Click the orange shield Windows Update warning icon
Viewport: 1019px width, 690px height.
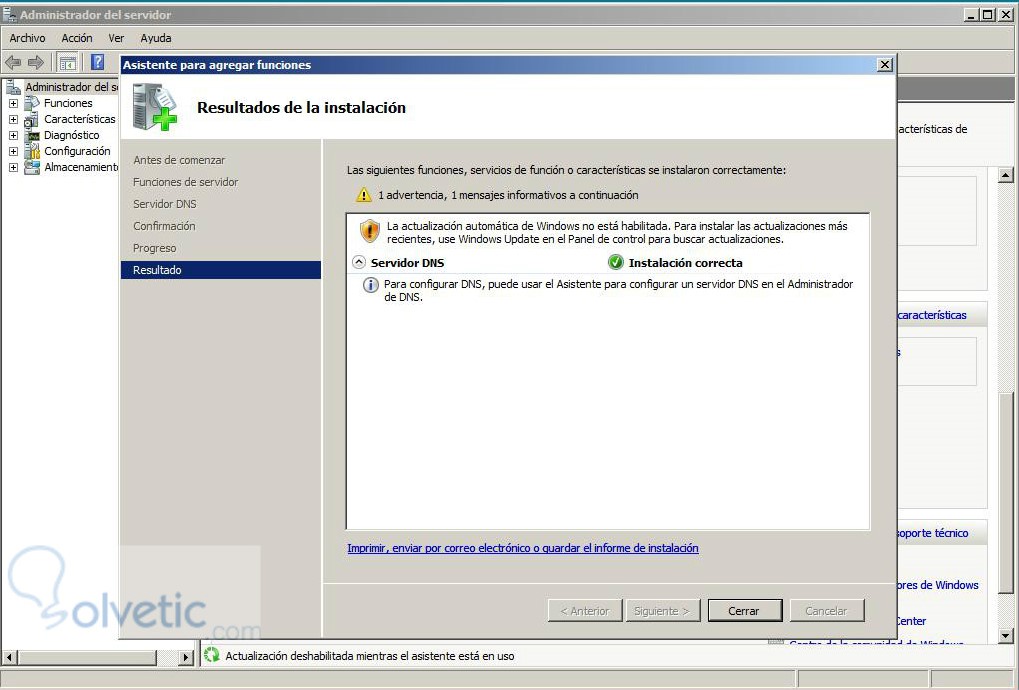click(x=369, y=231)
